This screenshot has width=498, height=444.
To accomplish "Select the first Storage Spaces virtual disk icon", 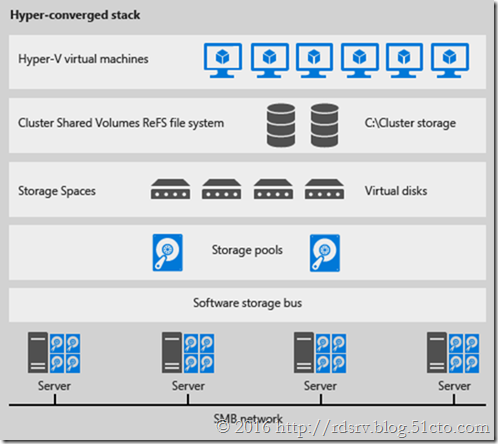I will click(x=171, y=189).
